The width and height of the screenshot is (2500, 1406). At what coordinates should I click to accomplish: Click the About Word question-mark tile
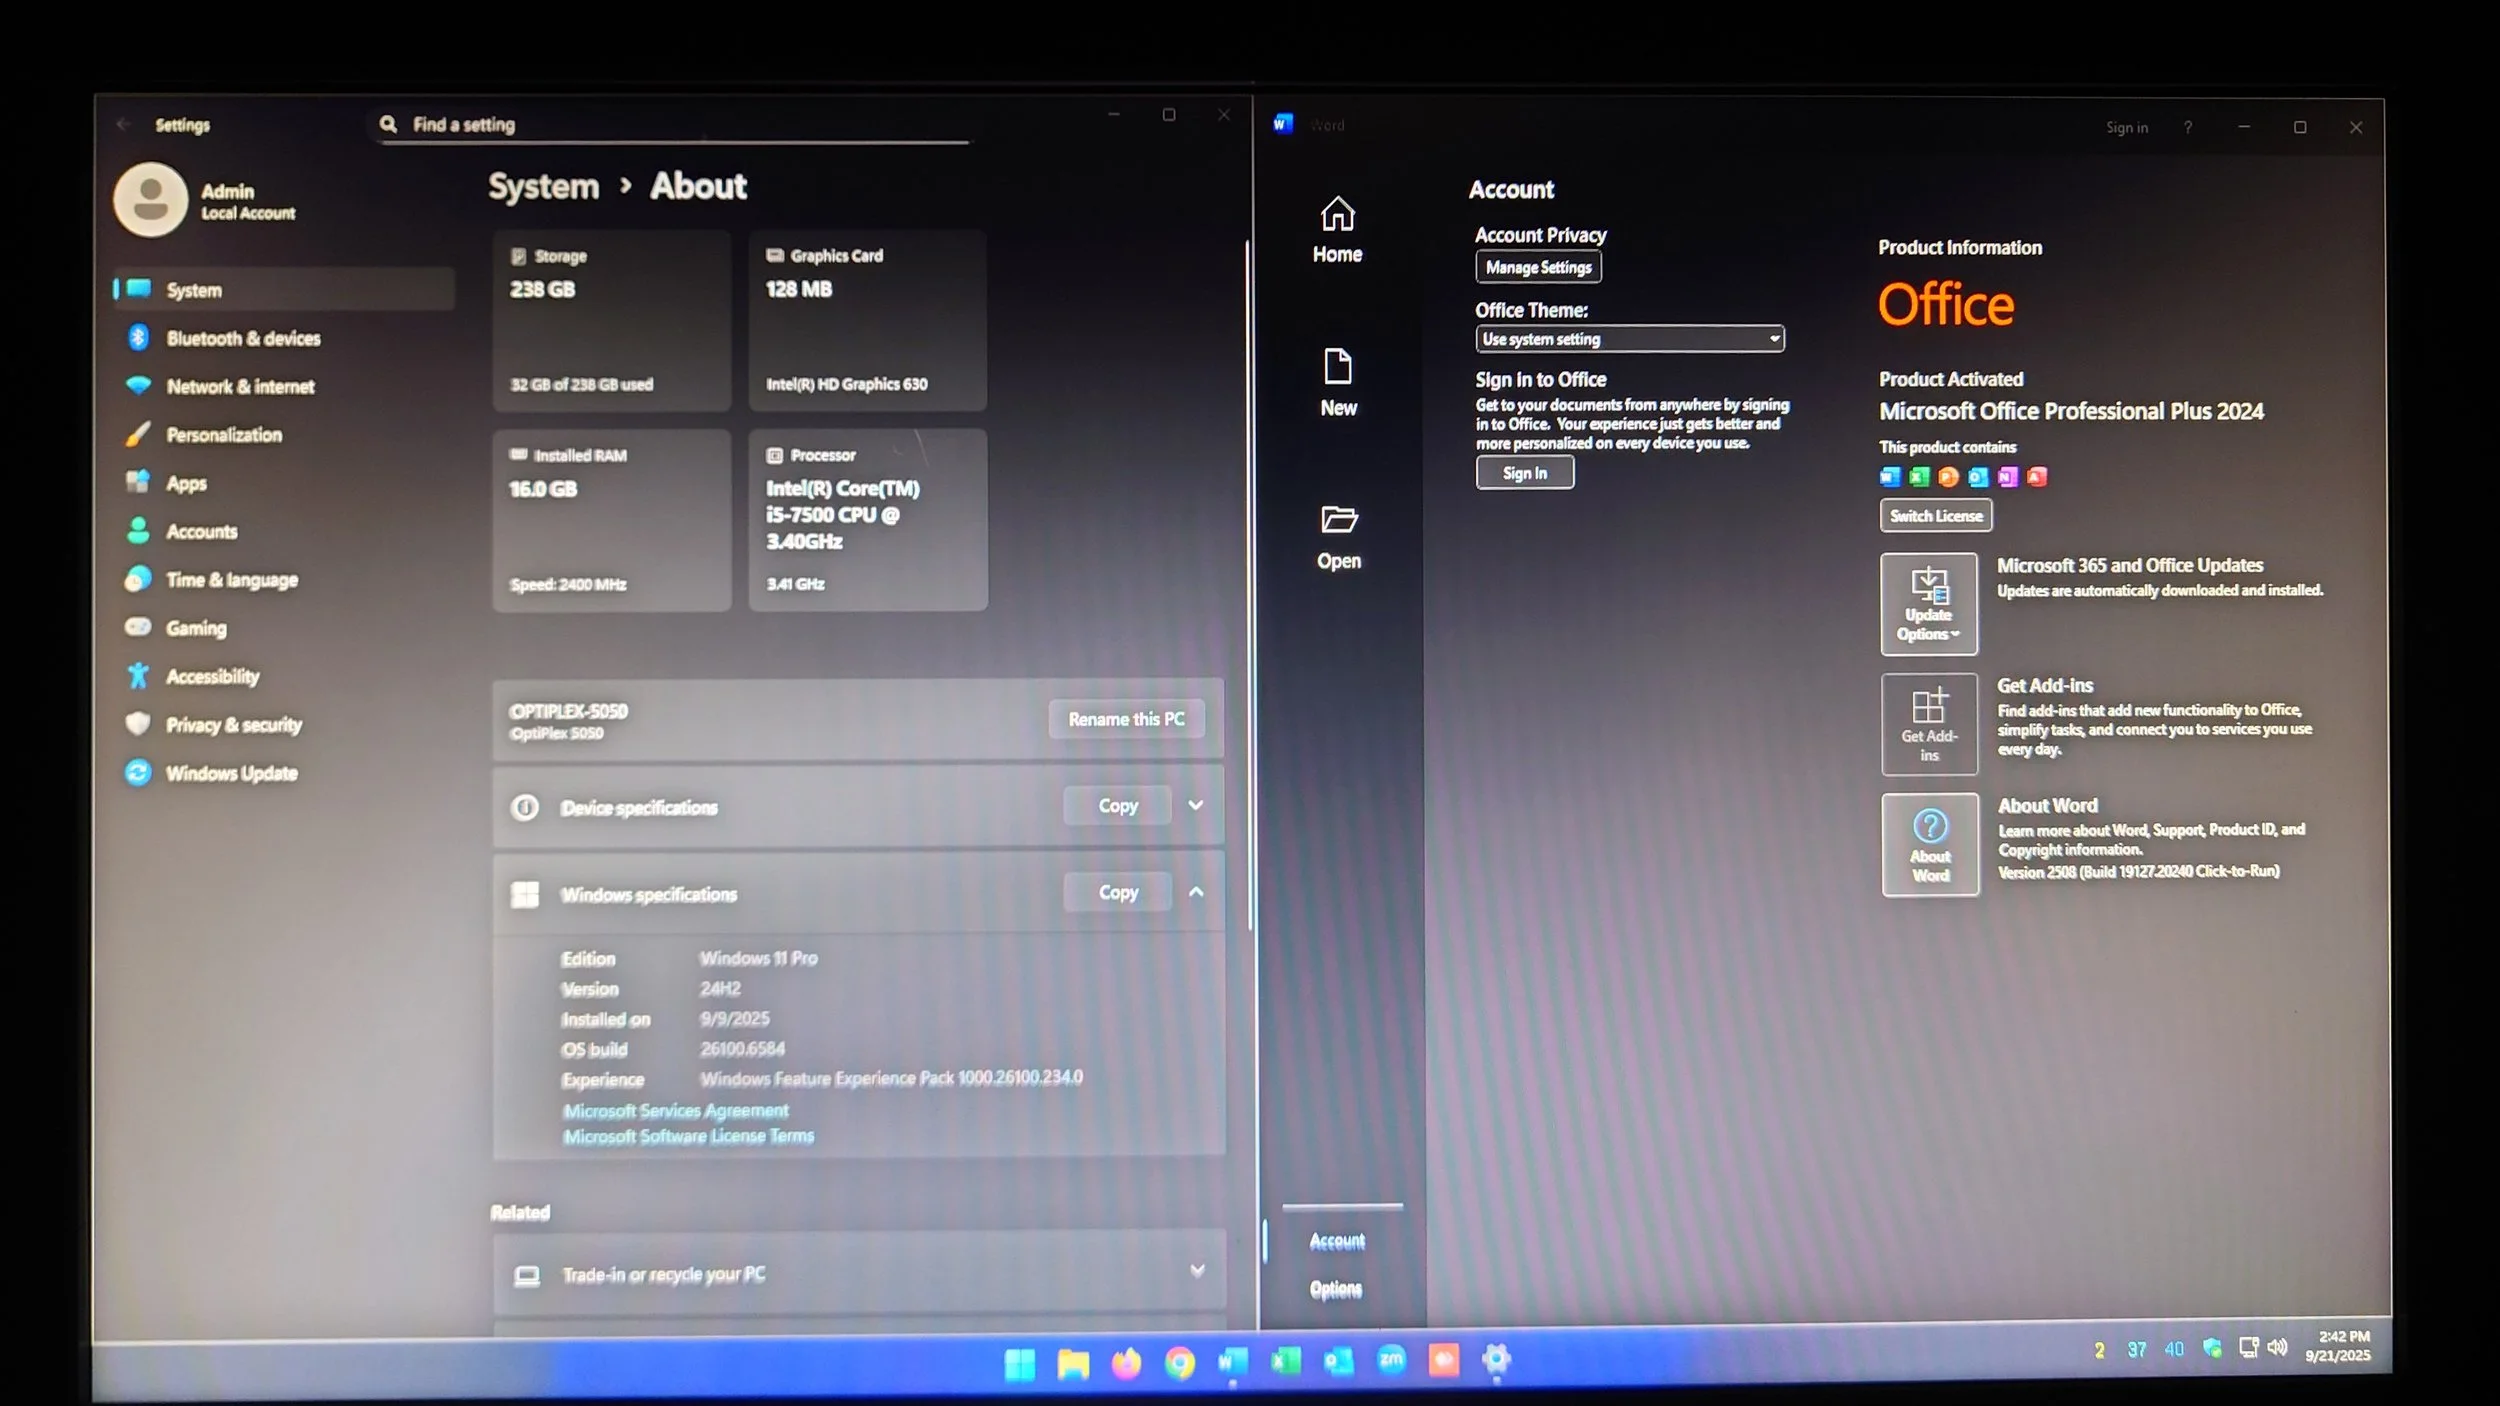pos(1929,844)
